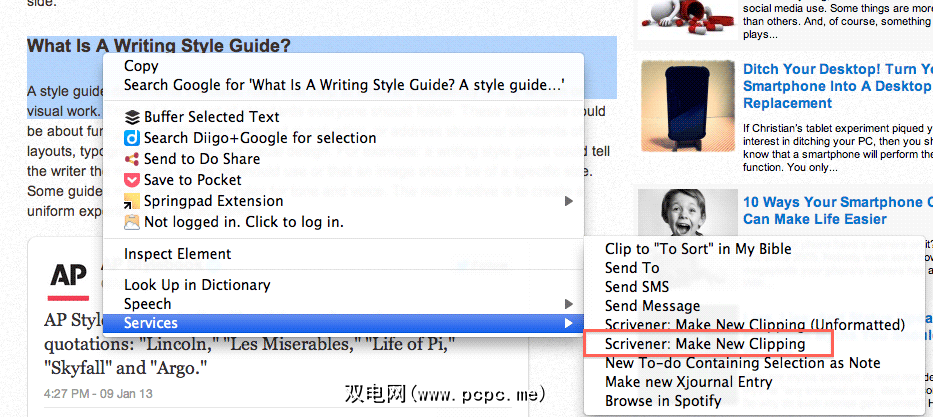Open the Services menu entry
The height and width of the screenshot is (417, 933).
(343, 323)
